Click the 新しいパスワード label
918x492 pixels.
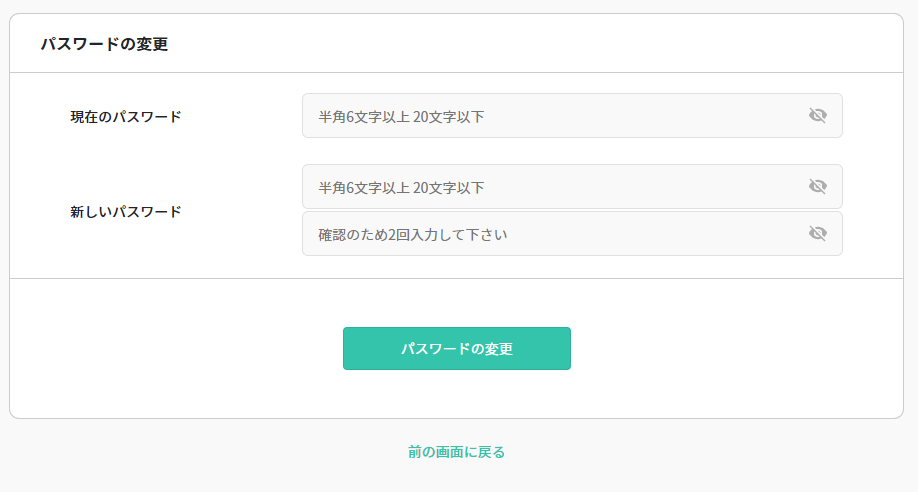[126, 212]
